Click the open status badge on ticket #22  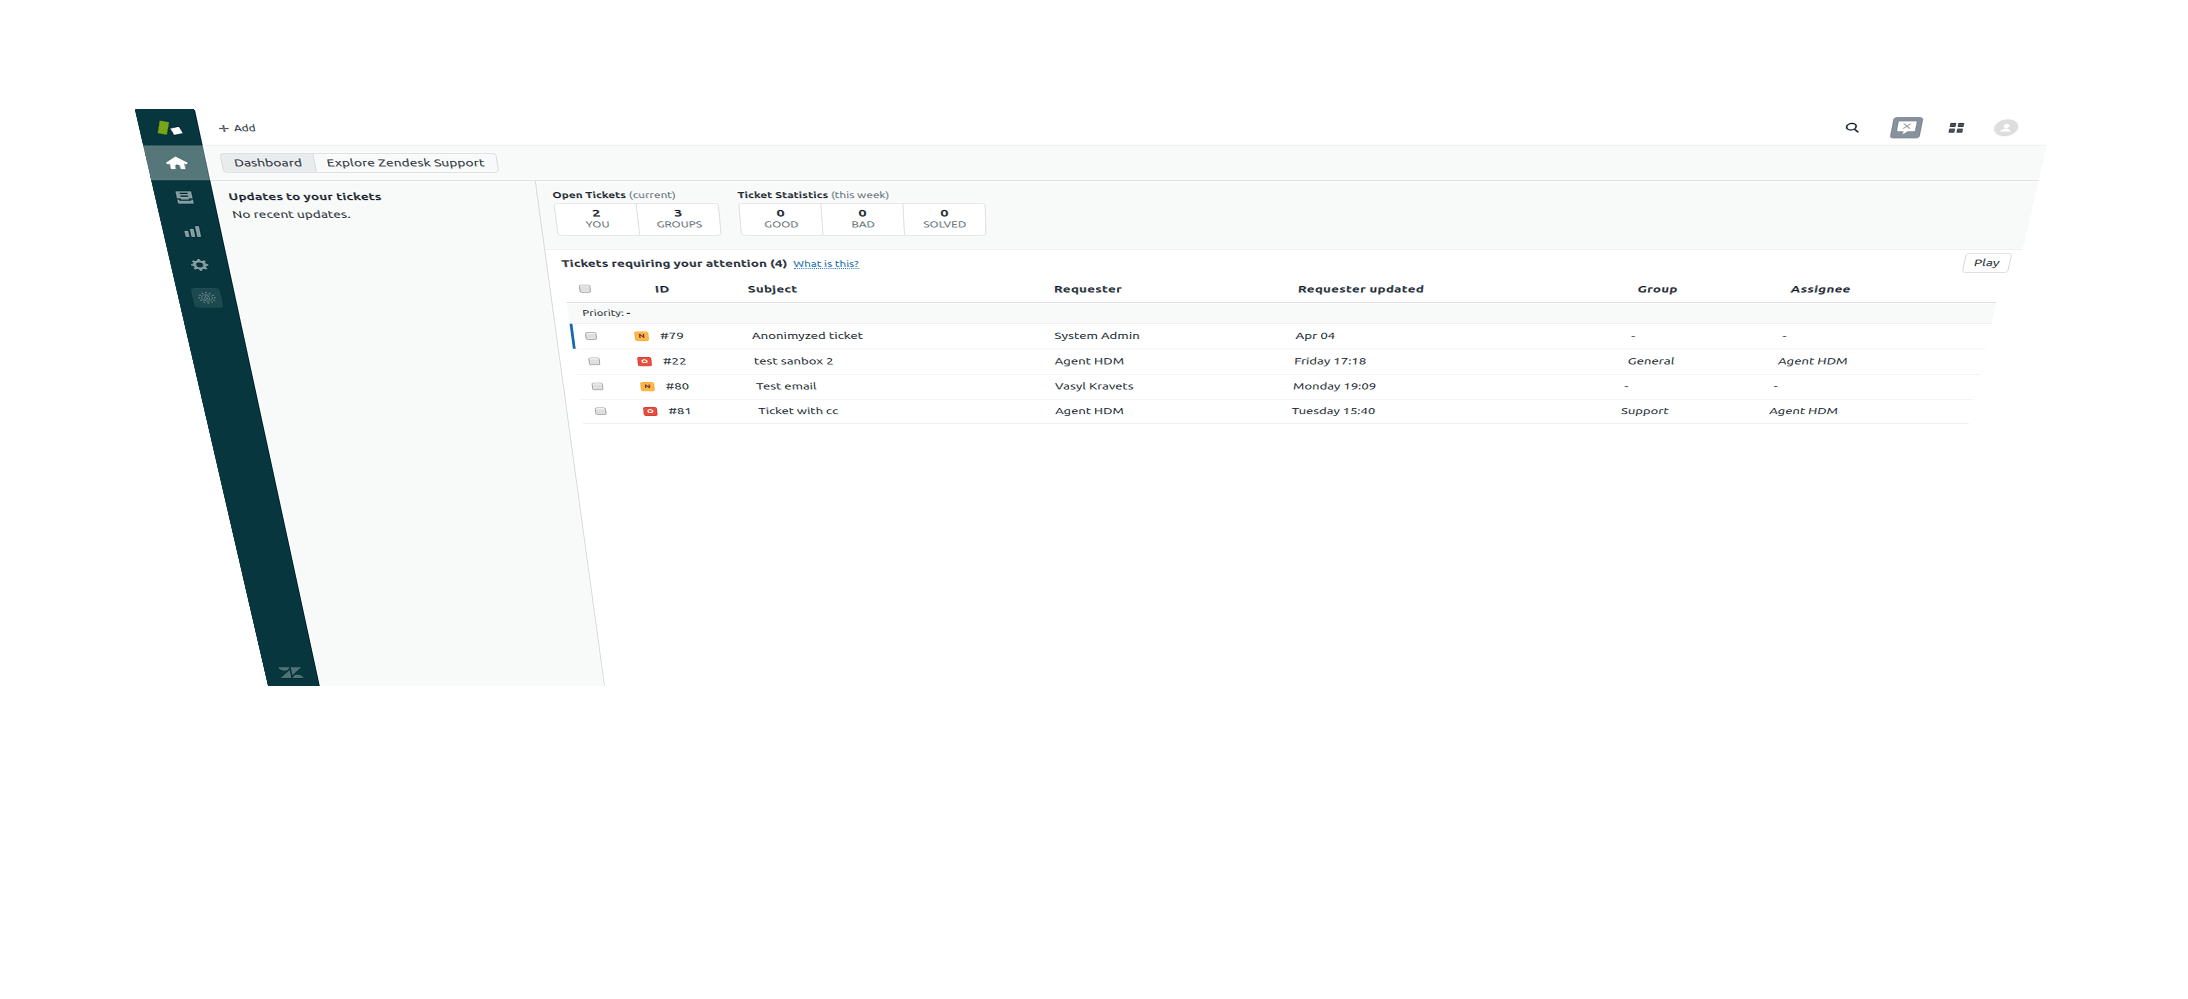click(x=644, y=361)
